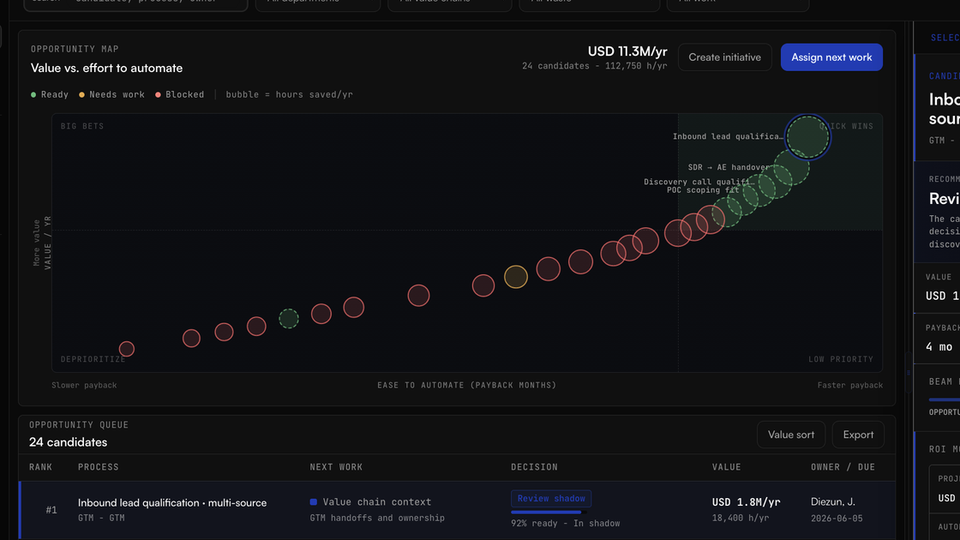
Task: Click the NEXT WORK column header
Action: [336, 467]
